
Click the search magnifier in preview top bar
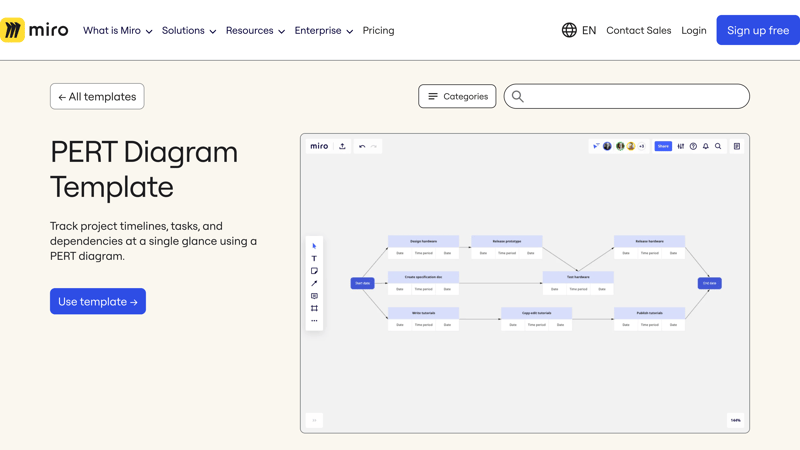pyautogui.click(x=718, y=146)
